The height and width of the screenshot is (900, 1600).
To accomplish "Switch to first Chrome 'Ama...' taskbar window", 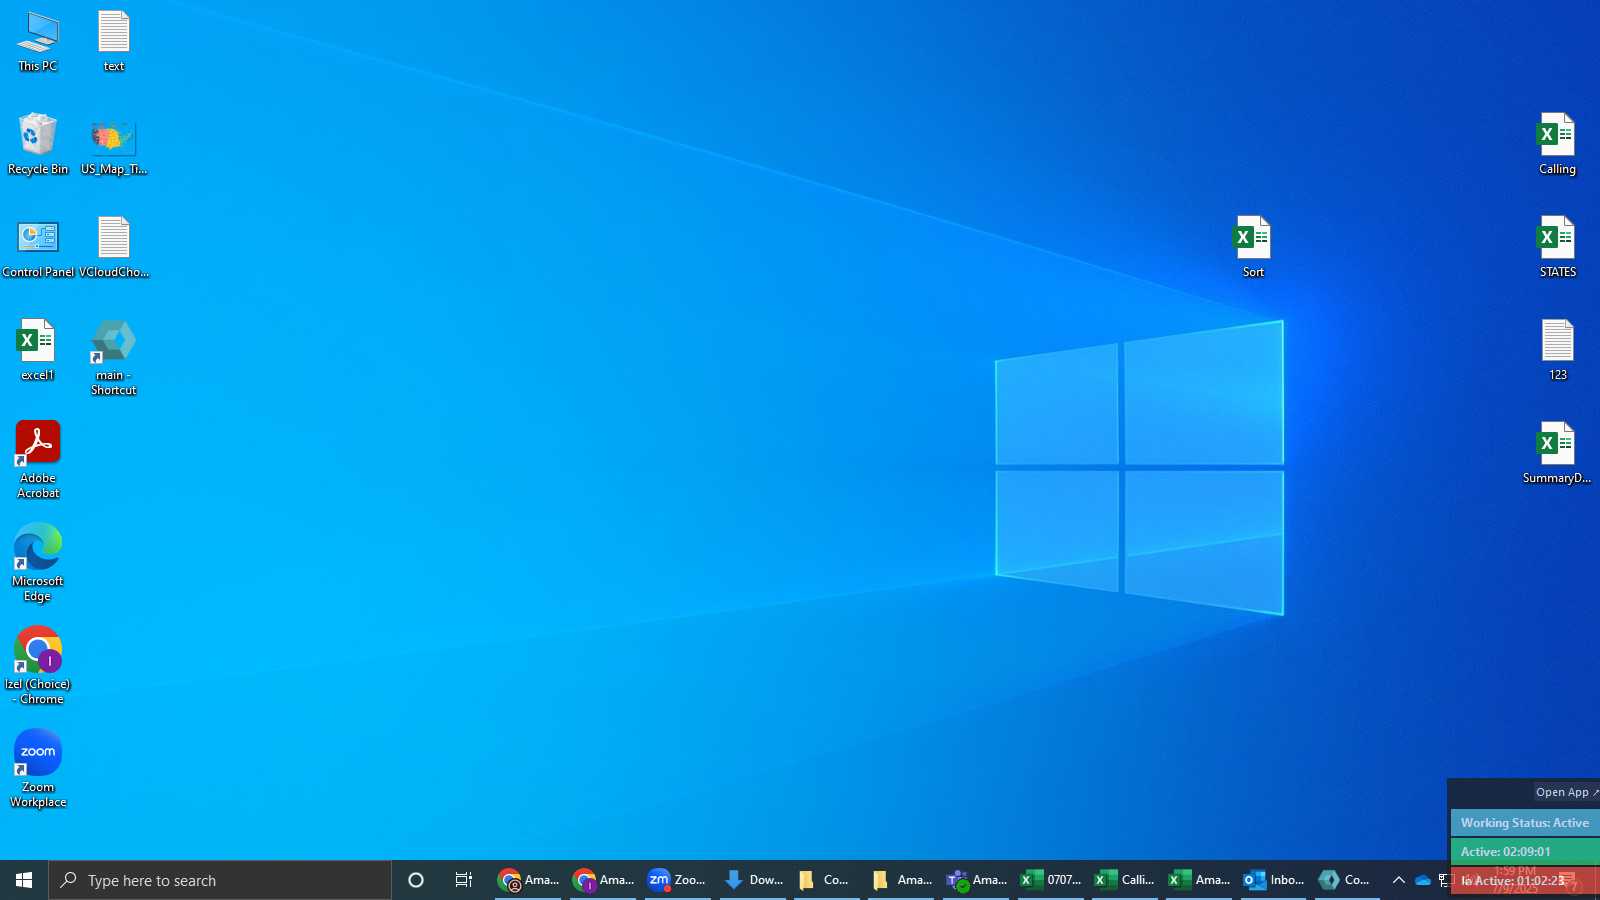I will pyautogui.click(x=528, y=880).
